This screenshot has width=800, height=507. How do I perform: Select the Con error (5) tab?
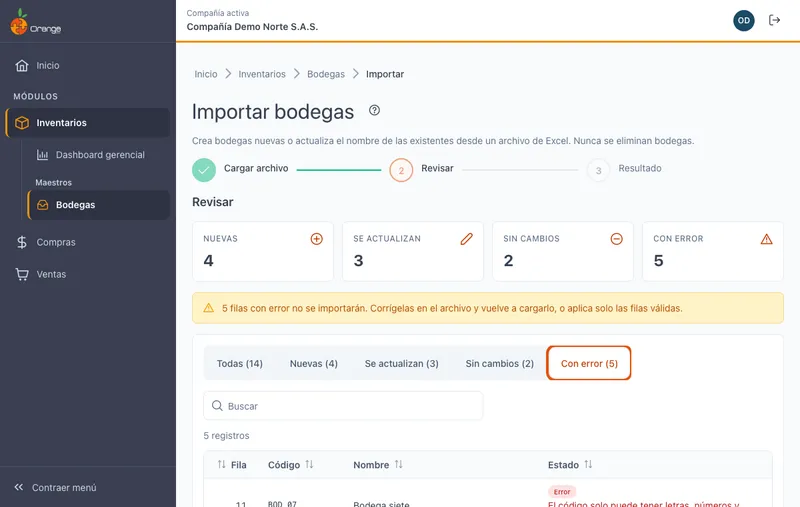click(x=589, y=363)
